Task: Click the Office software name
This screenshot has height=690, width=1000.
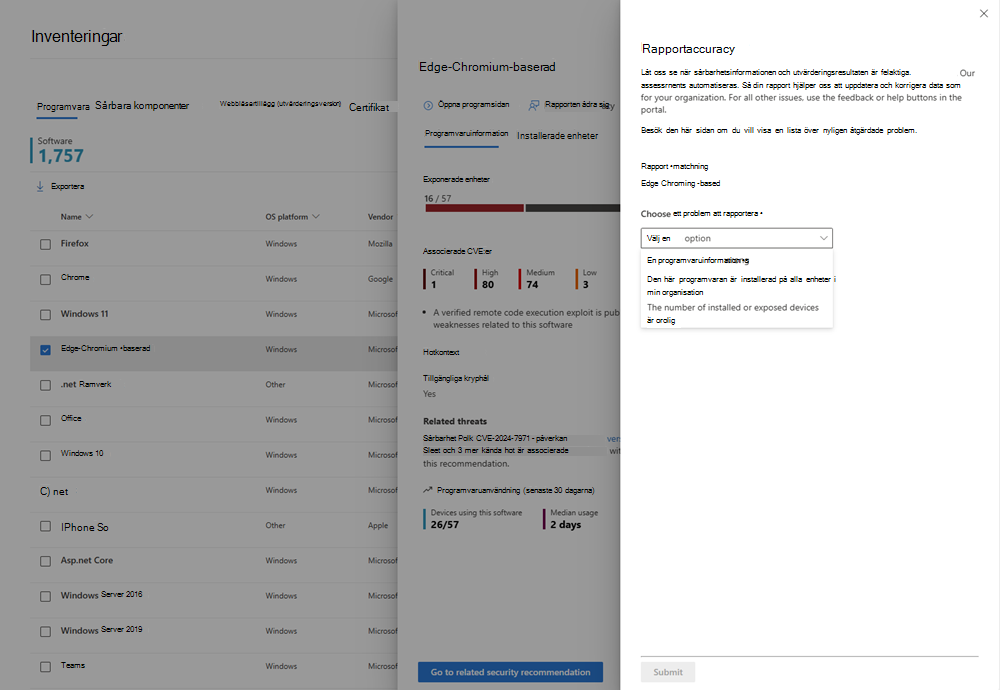Action: point(71,418)
